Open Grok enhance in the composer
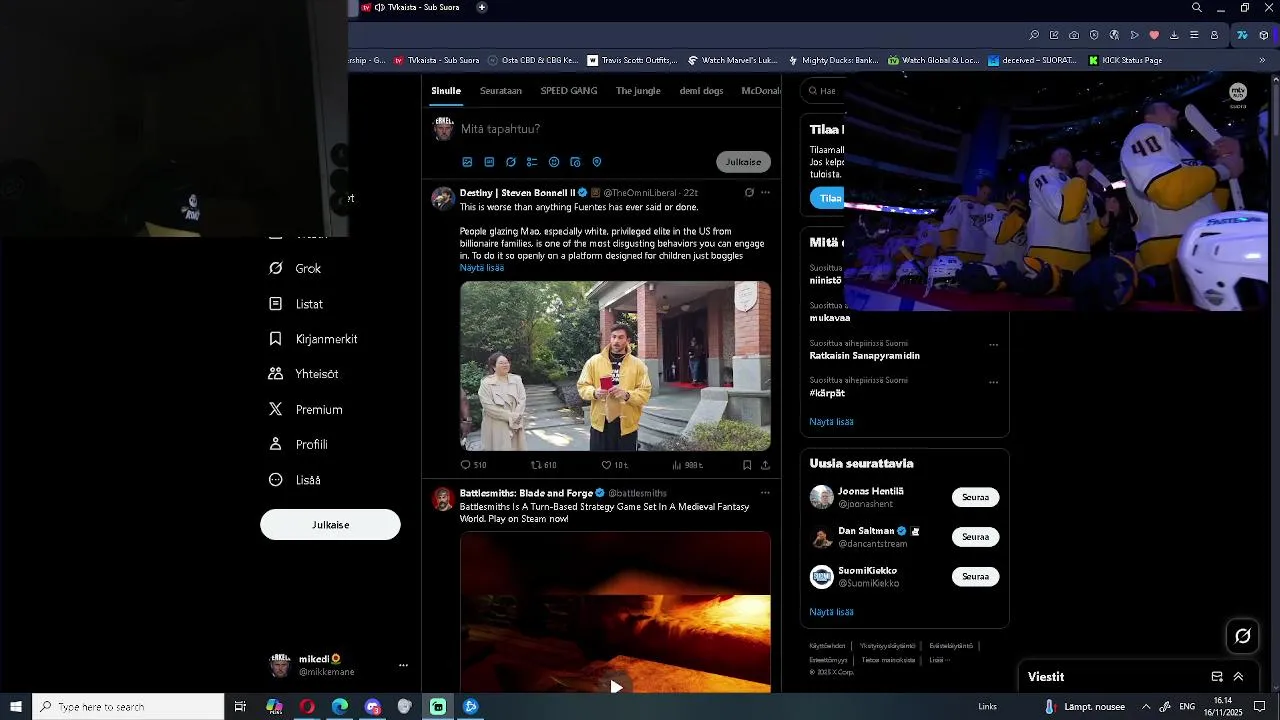 tap(510, 162)
